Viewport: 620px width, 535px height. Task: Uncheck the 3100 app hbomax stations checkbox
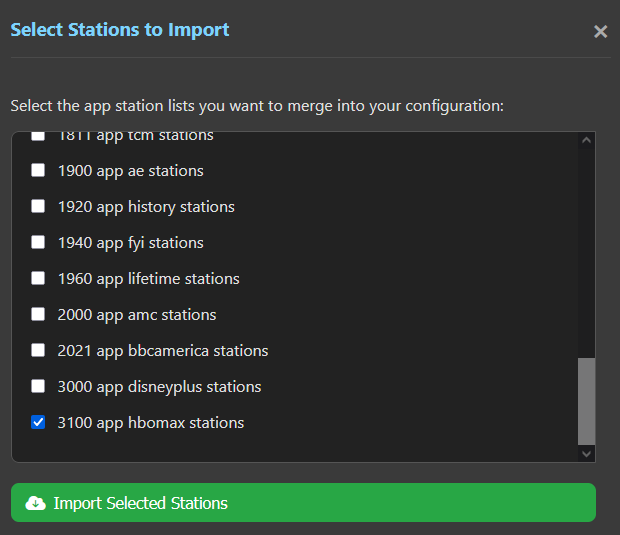pos(38,422)
